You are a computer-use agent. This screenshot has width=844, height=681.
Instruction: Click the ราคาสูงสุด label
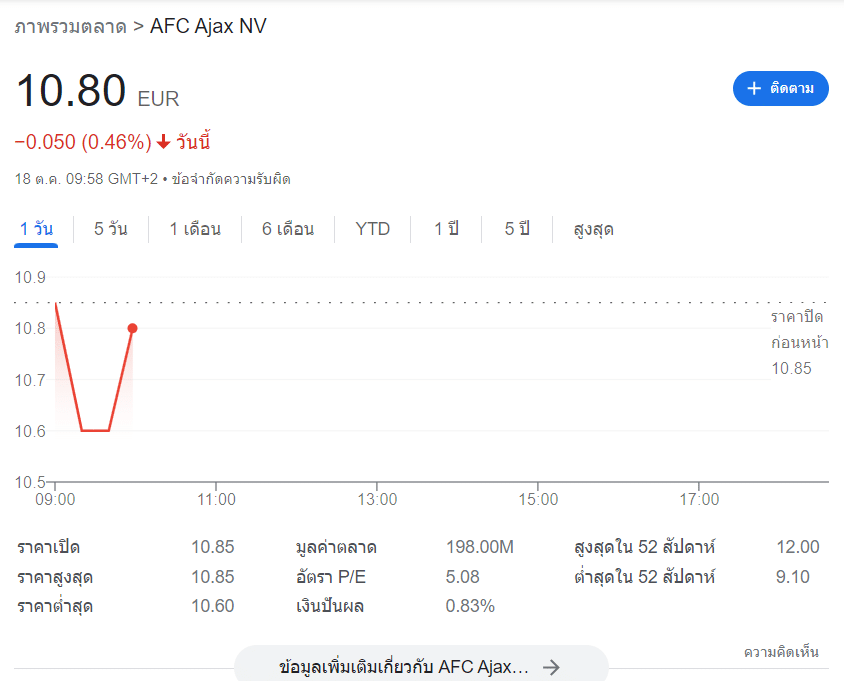pos(55,577)
